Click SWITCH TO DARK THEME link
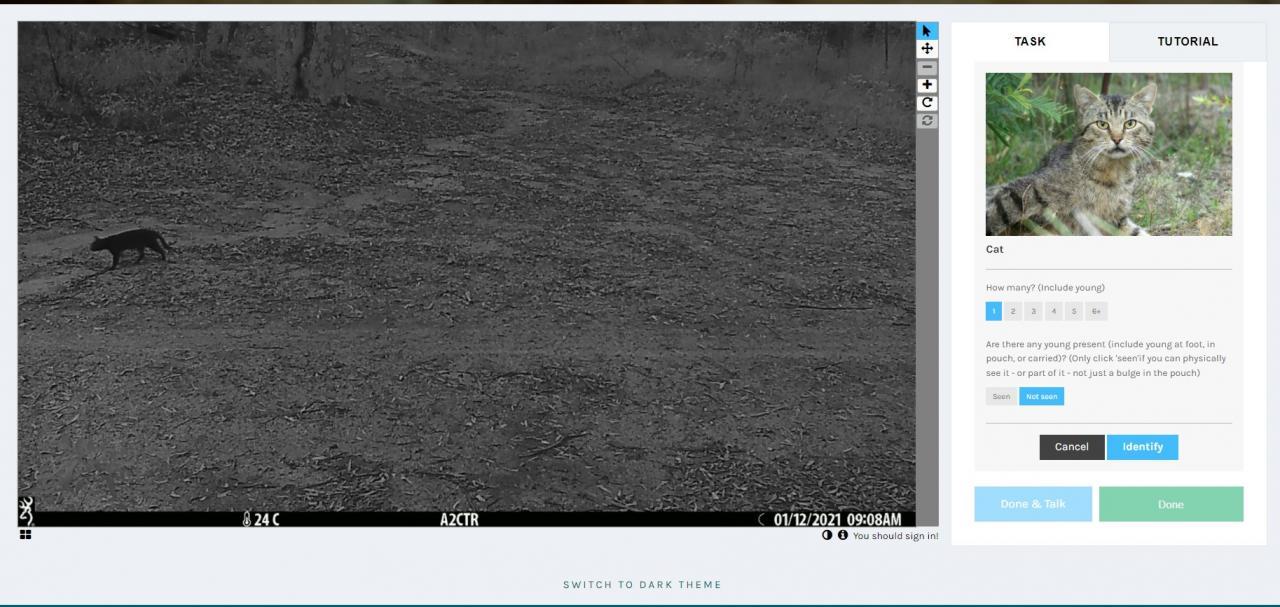This screenshot has height=607, width=1280. (x=642, y=585)
